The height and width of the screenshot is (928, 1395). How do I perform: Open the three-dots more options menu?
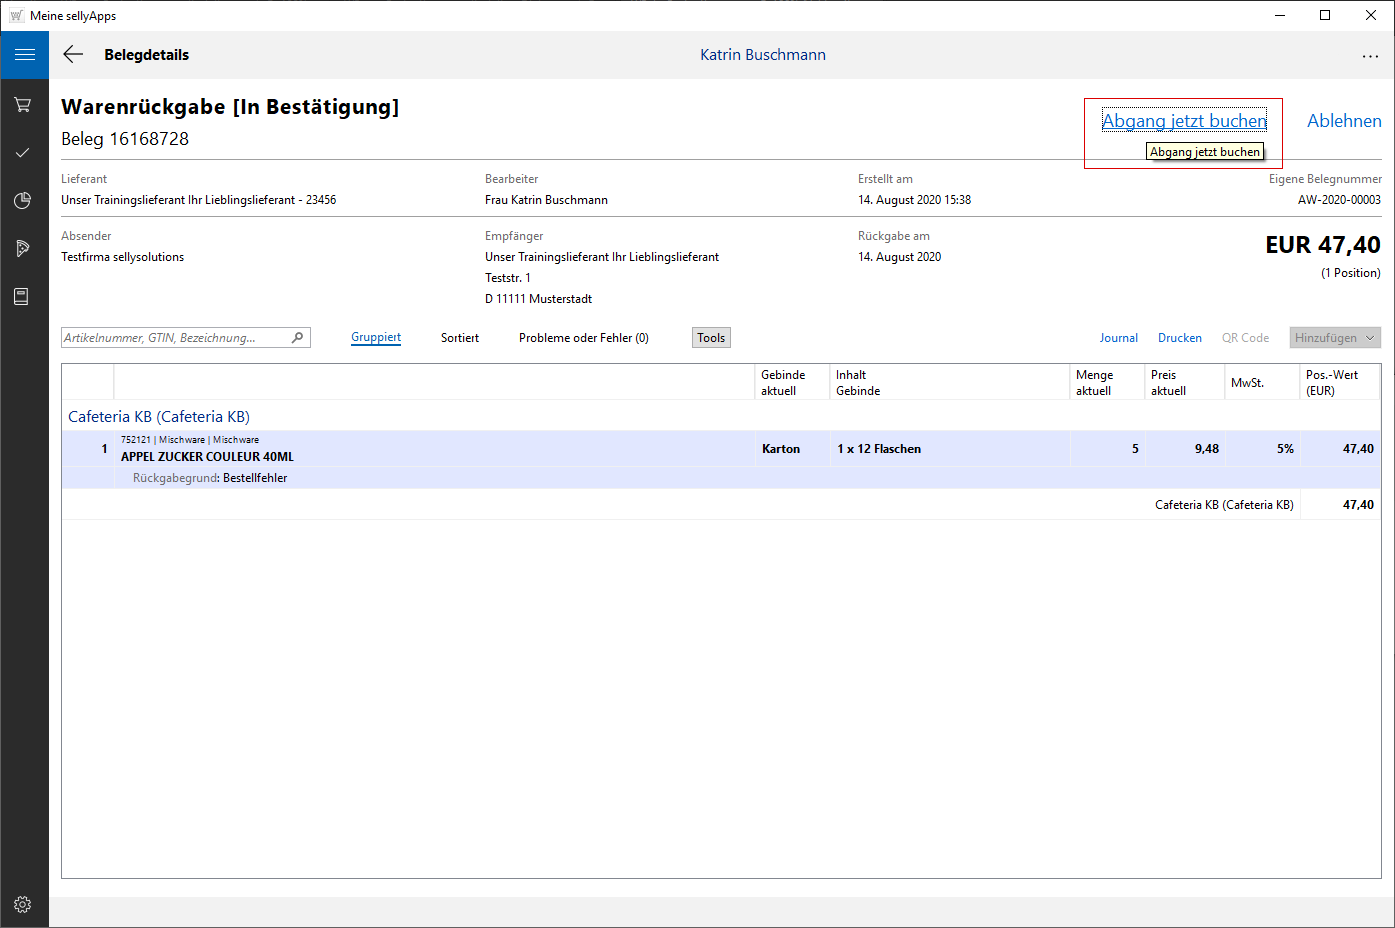point(1369,56)
